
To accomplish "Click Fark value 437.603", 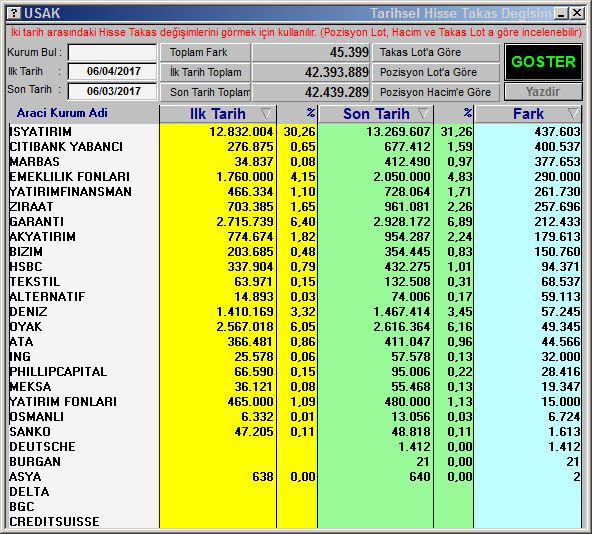I will pyautogui.click(x=557, y=132).
